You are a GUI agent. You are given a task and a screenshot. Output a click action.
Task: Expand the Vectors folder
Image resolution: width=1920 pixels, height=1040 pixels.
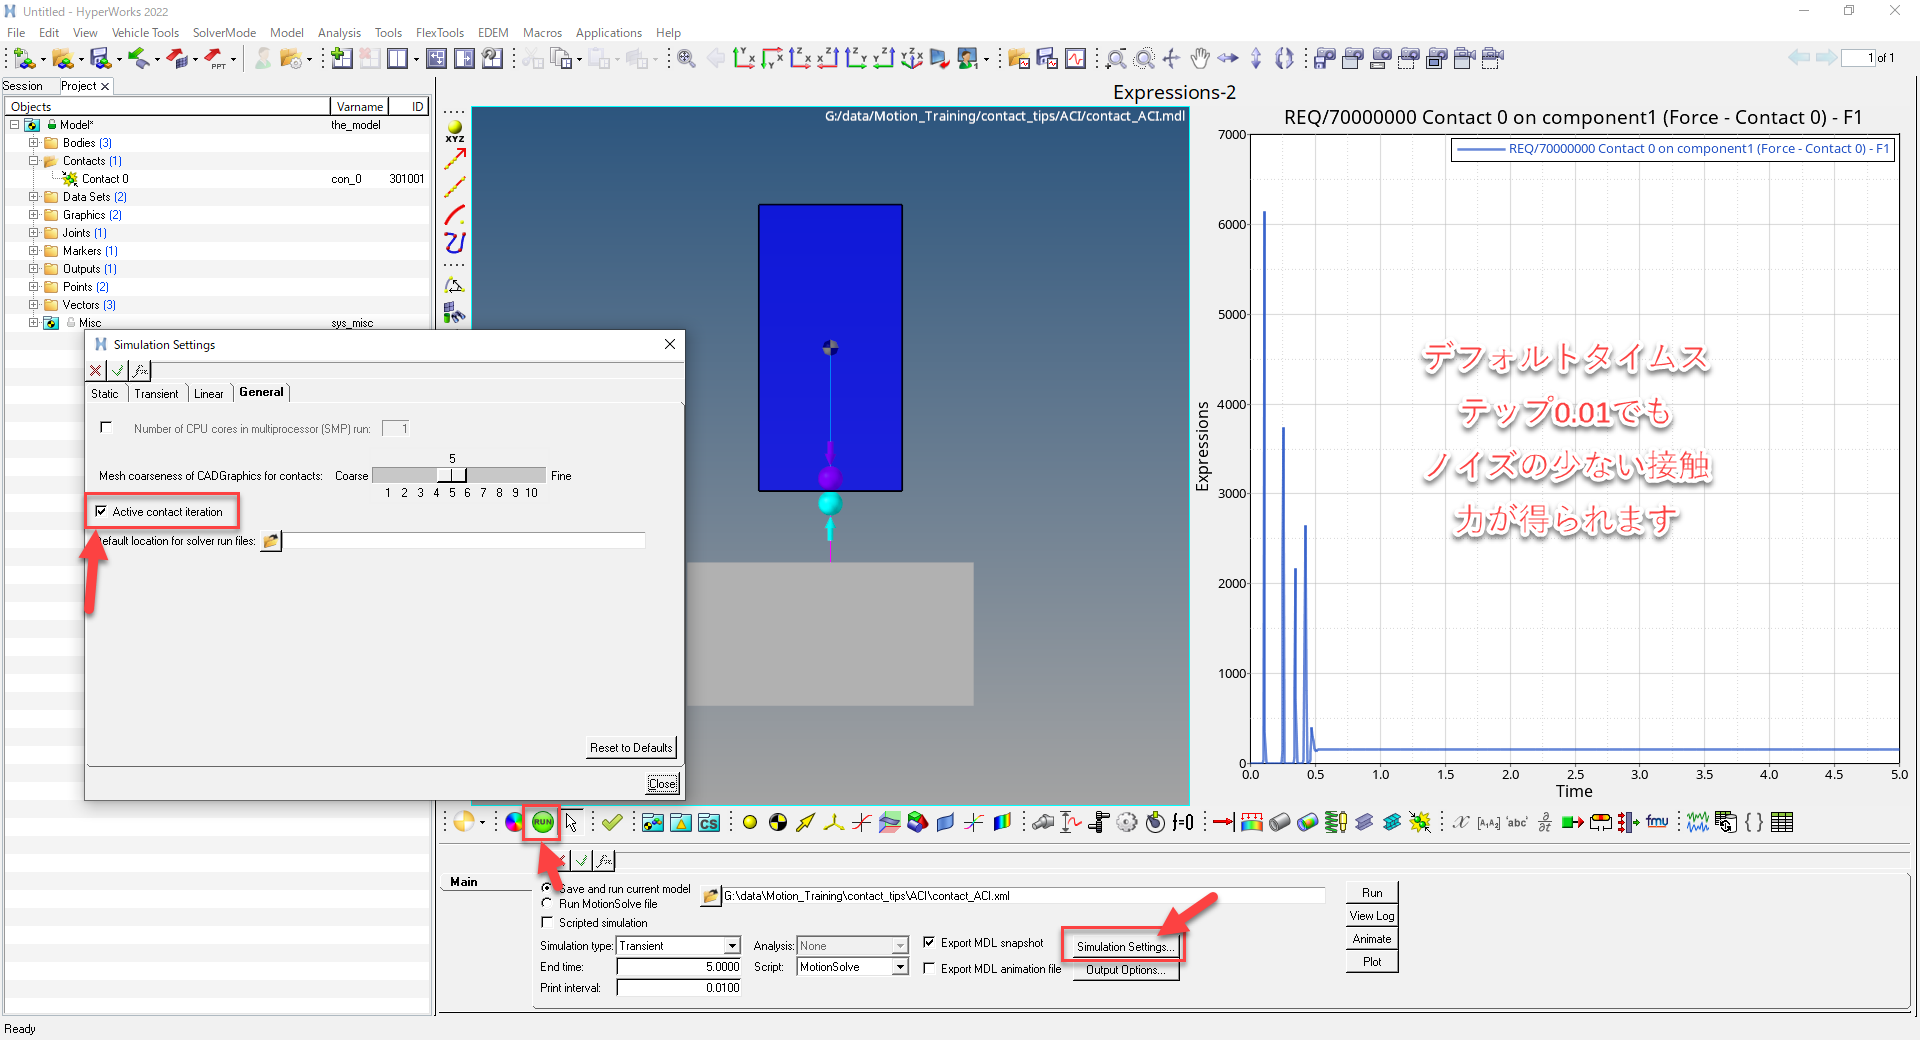pyautogui.click(x=34, y=305)
